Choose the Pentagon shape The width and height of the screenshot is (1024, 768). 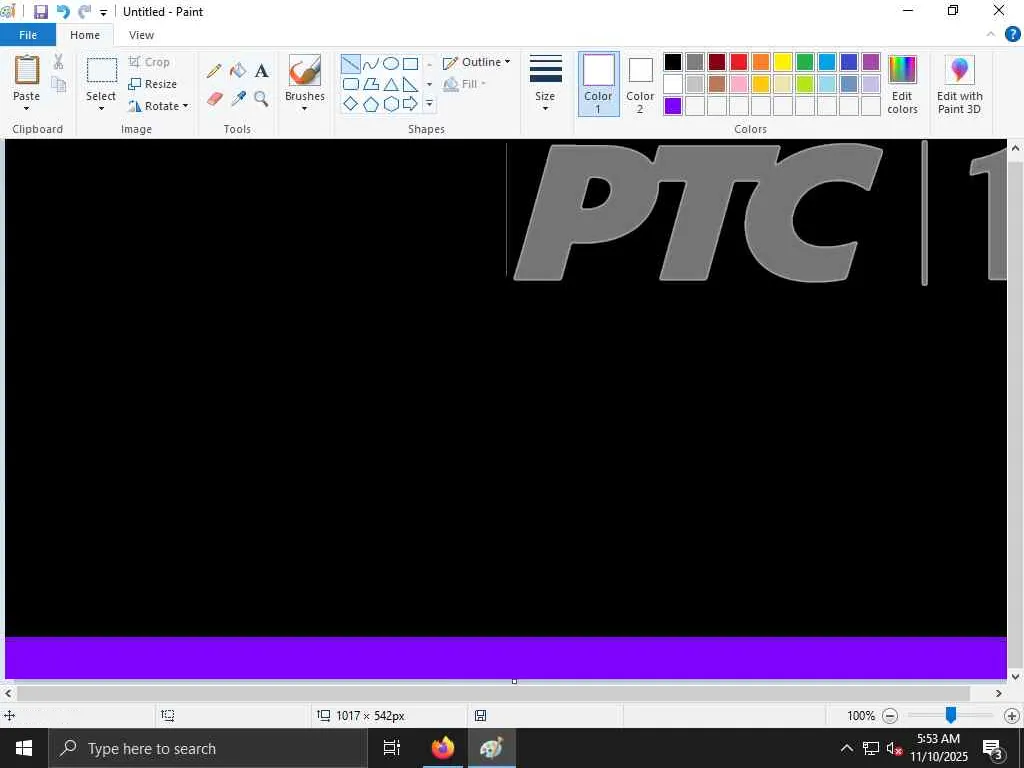click(x=371, y=104)
